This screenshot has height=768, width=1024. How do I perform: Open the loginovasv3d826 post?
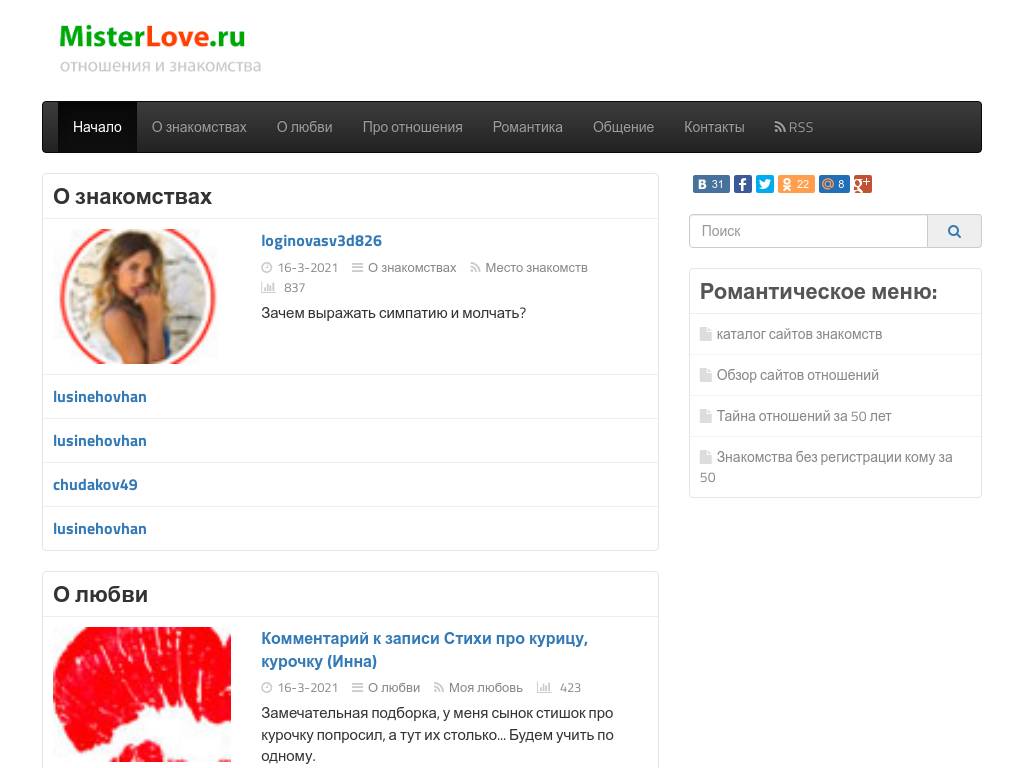pos(321,241)
